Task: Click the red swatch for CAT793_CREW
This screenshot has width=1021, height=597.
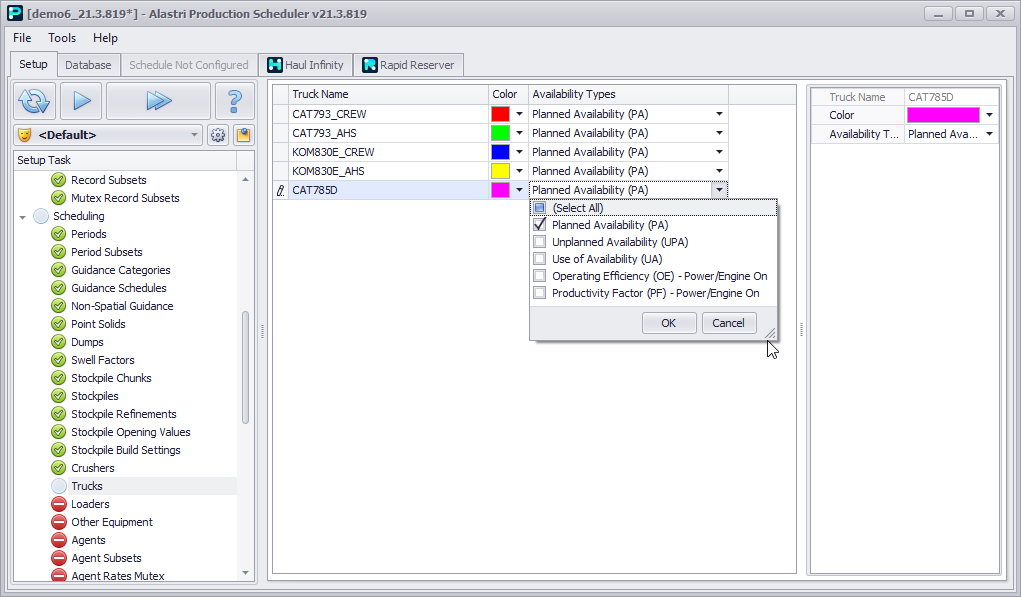Action: pyautogui.click(x=500, y=114)
